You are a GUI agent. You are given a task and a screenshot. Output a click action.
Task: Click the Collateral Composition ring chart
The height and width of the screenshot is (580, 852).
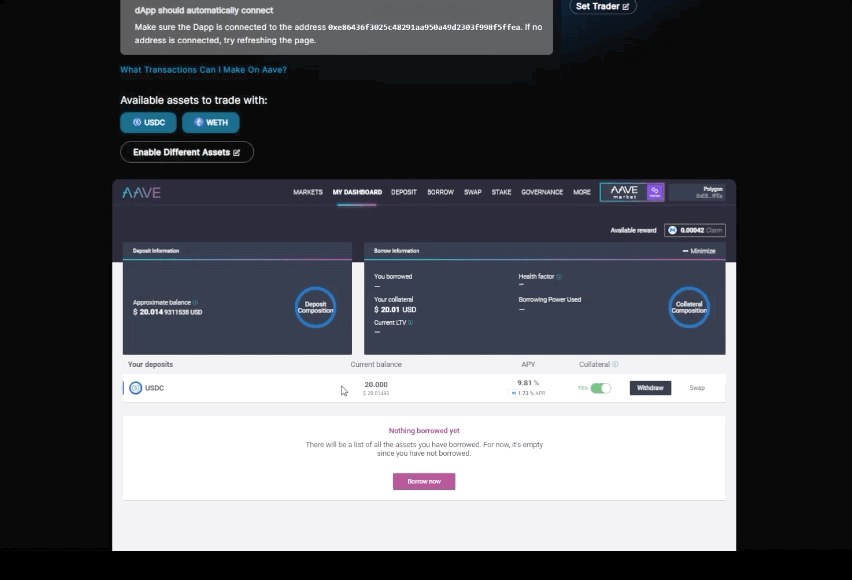click(689, 307)
